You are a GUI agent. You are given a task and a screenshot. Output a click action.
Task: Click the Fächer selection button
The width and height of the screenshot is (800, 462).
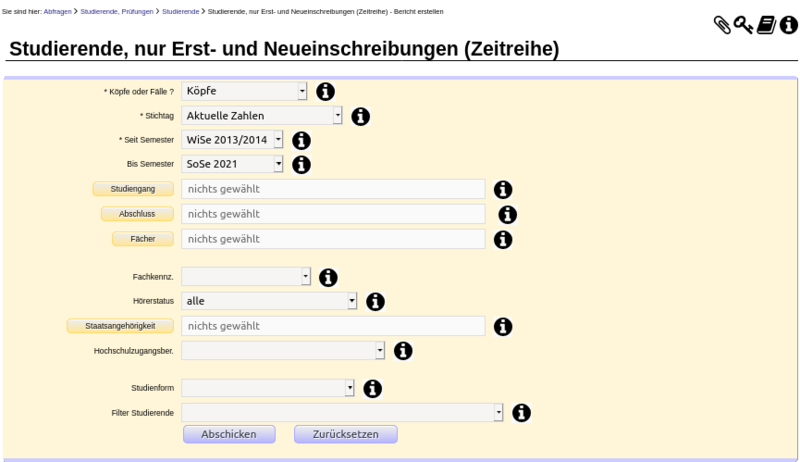pyautogui.click(x=143, y=239)
